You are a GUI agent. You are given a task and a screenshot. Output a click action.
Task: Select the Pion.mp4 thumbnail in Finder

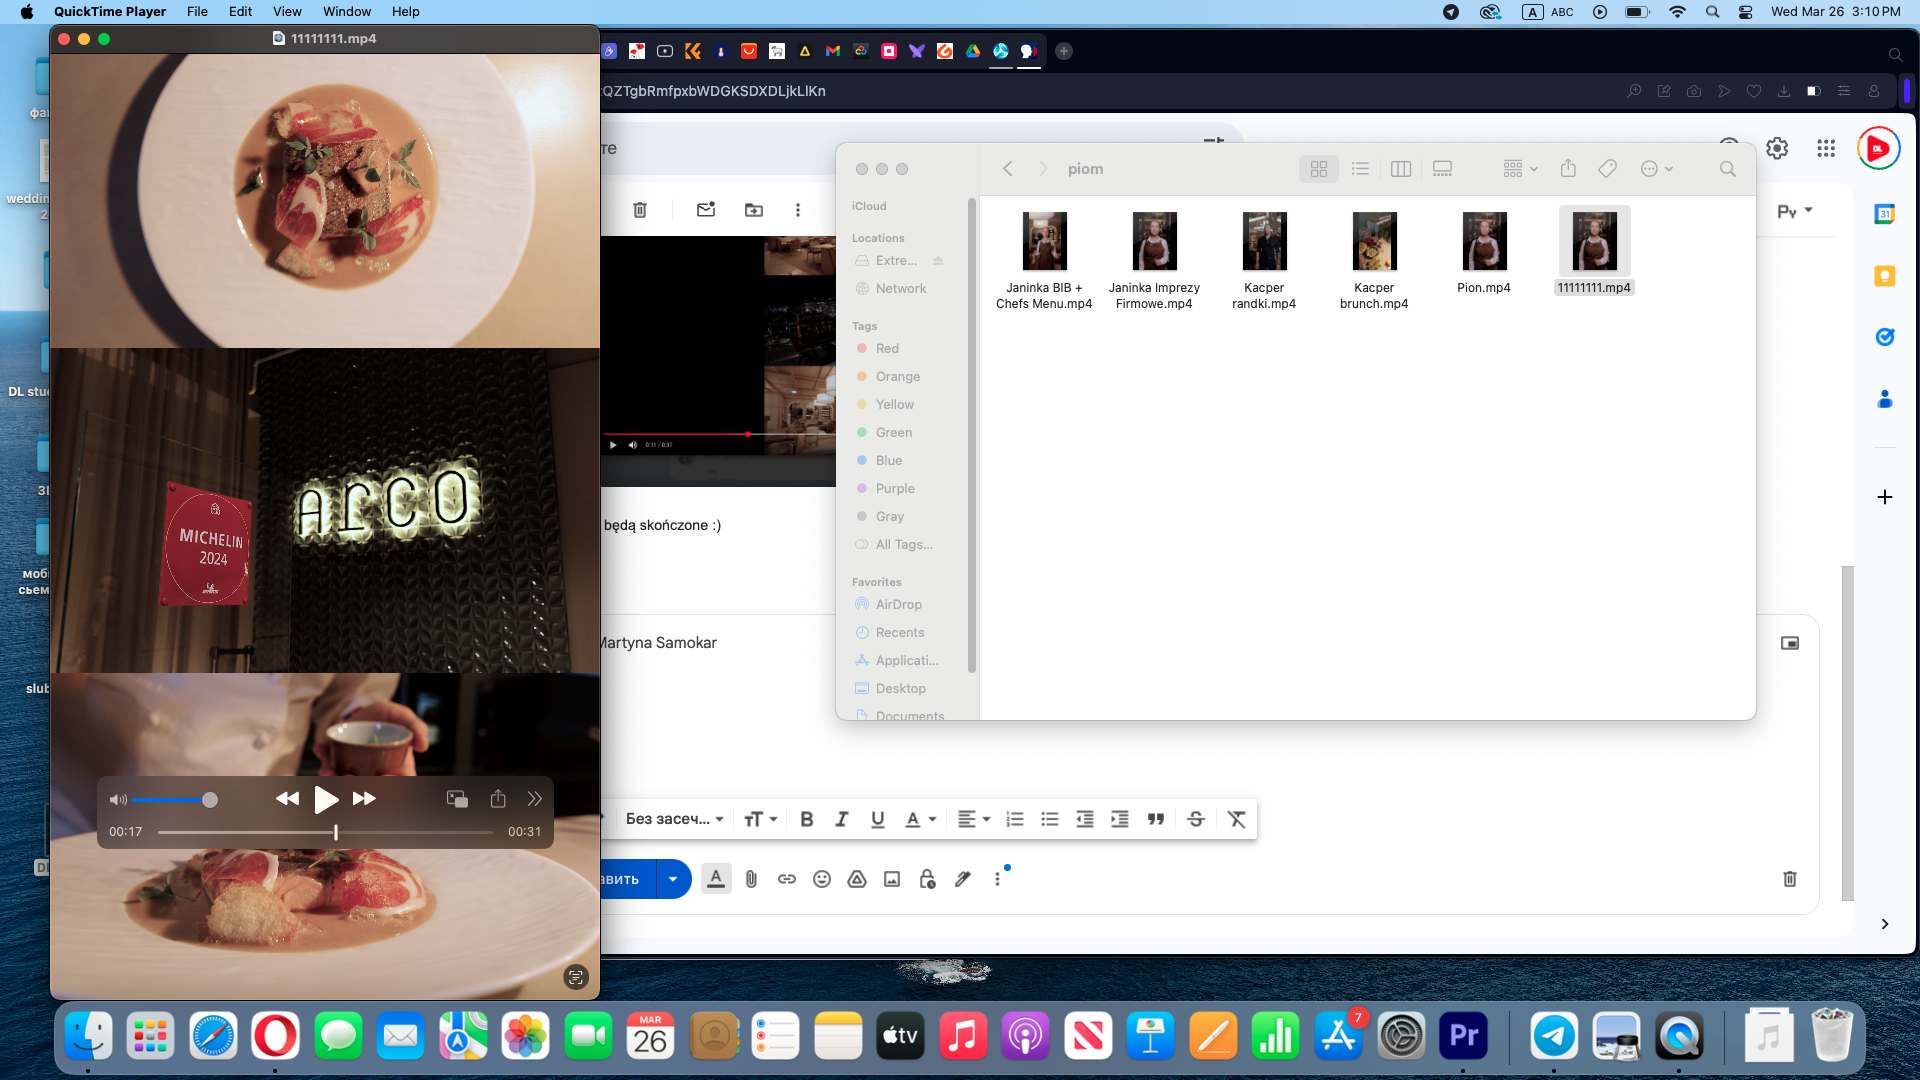tap(1484, 241)
